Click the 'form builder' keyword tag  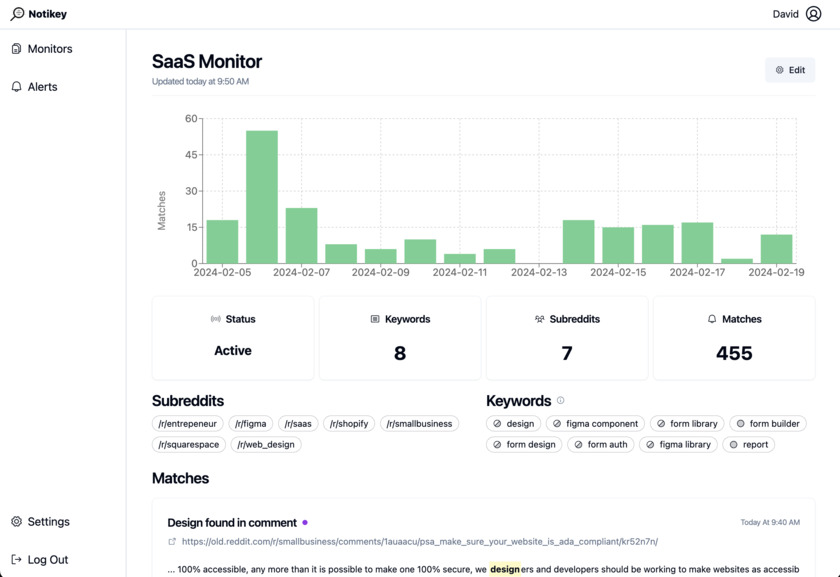pyautogui.click(x=767, y=424)
